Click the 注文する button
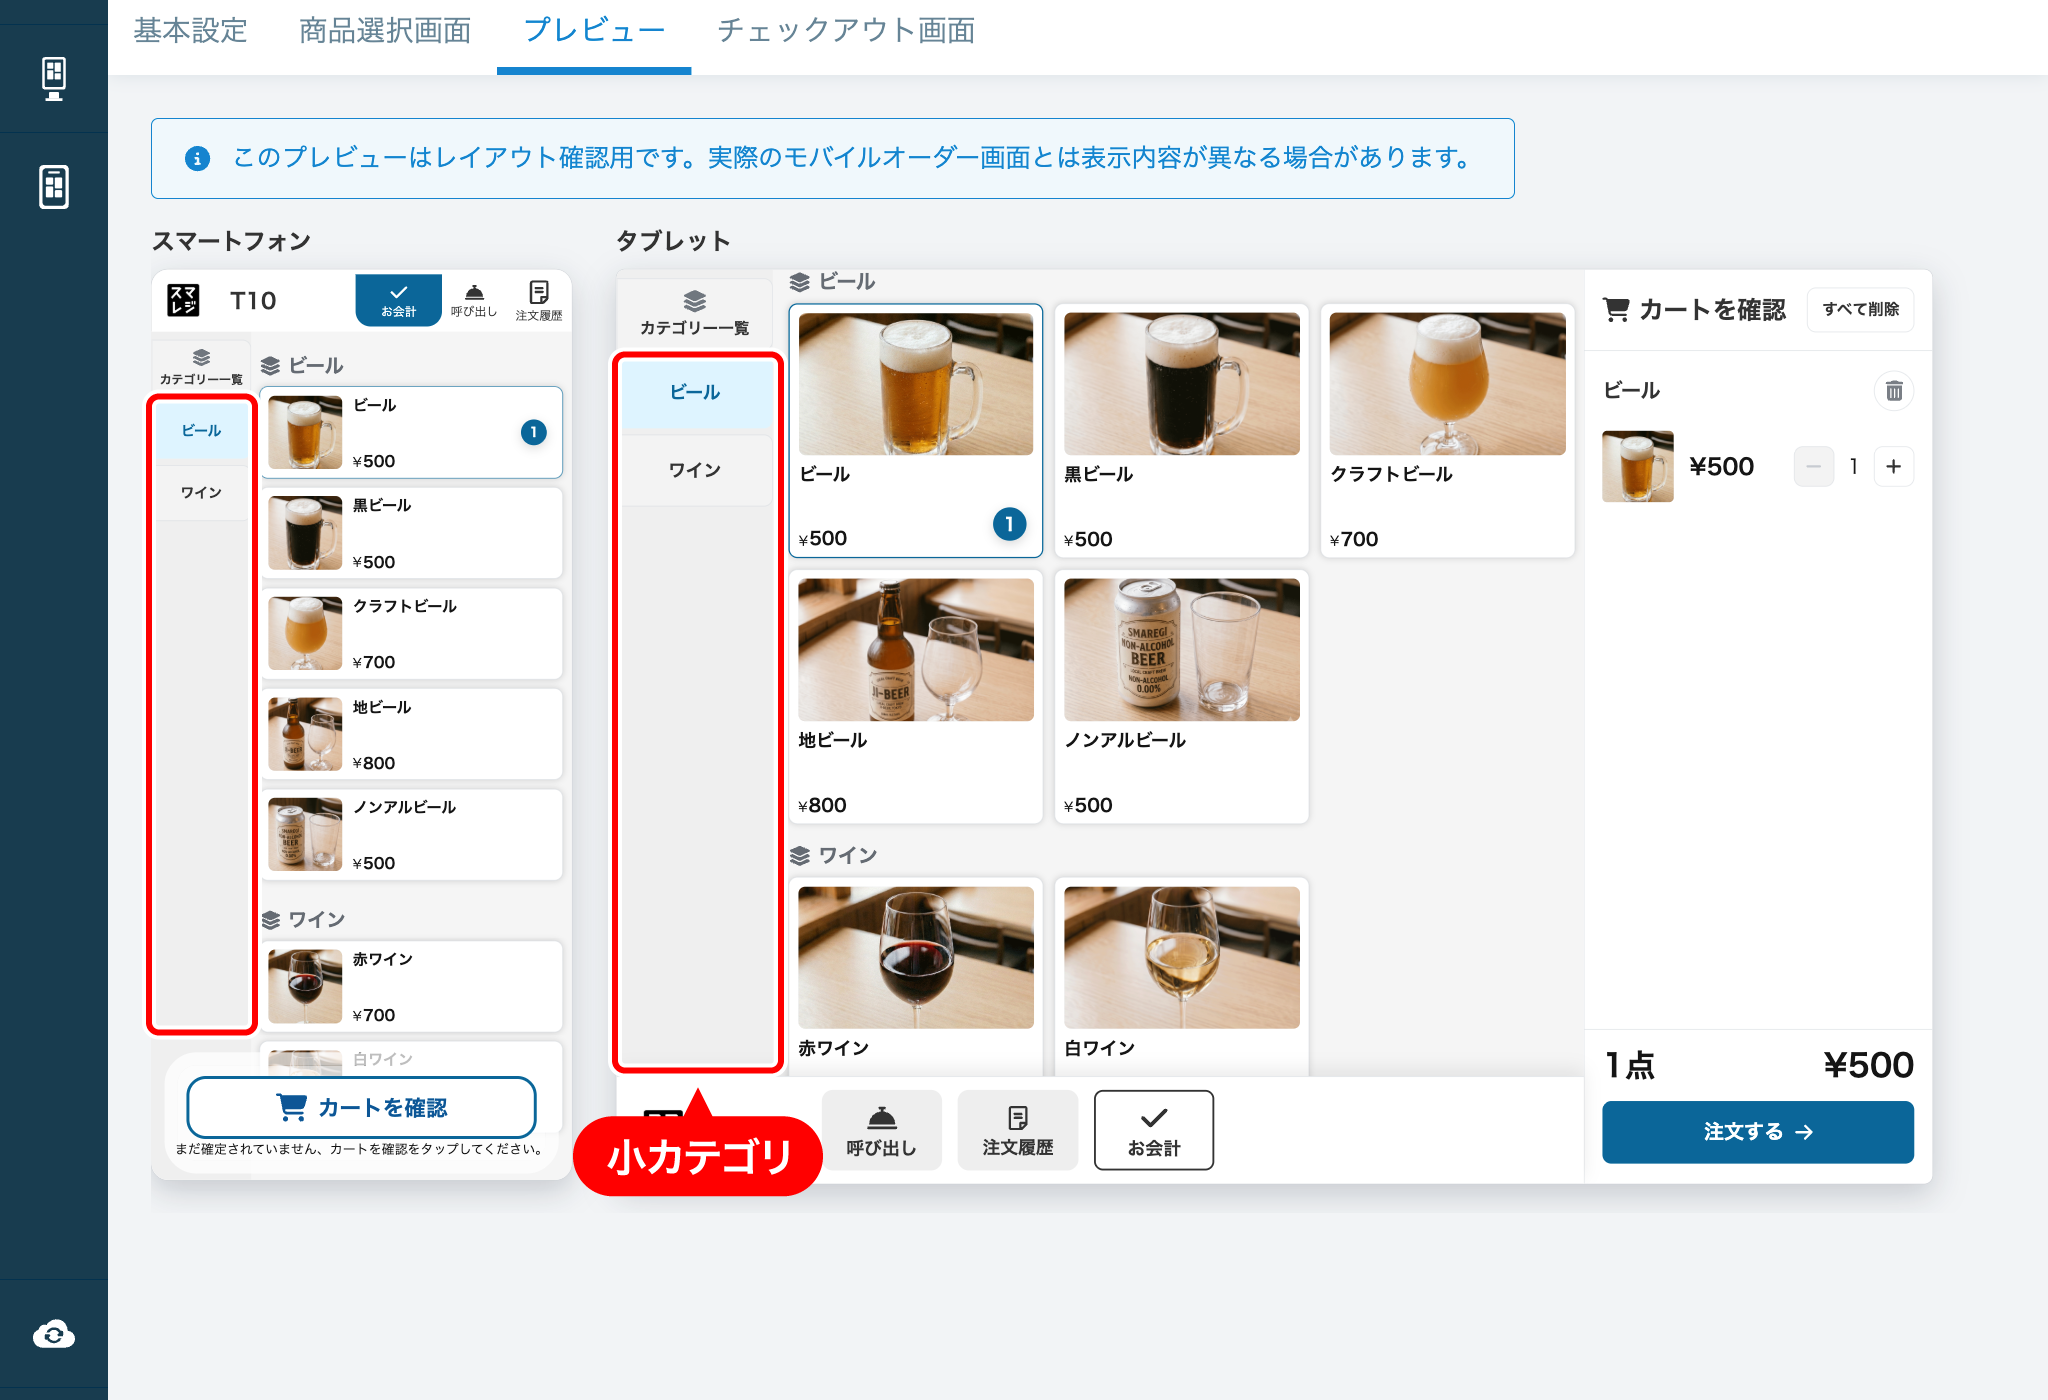 pos(1757,1132)
